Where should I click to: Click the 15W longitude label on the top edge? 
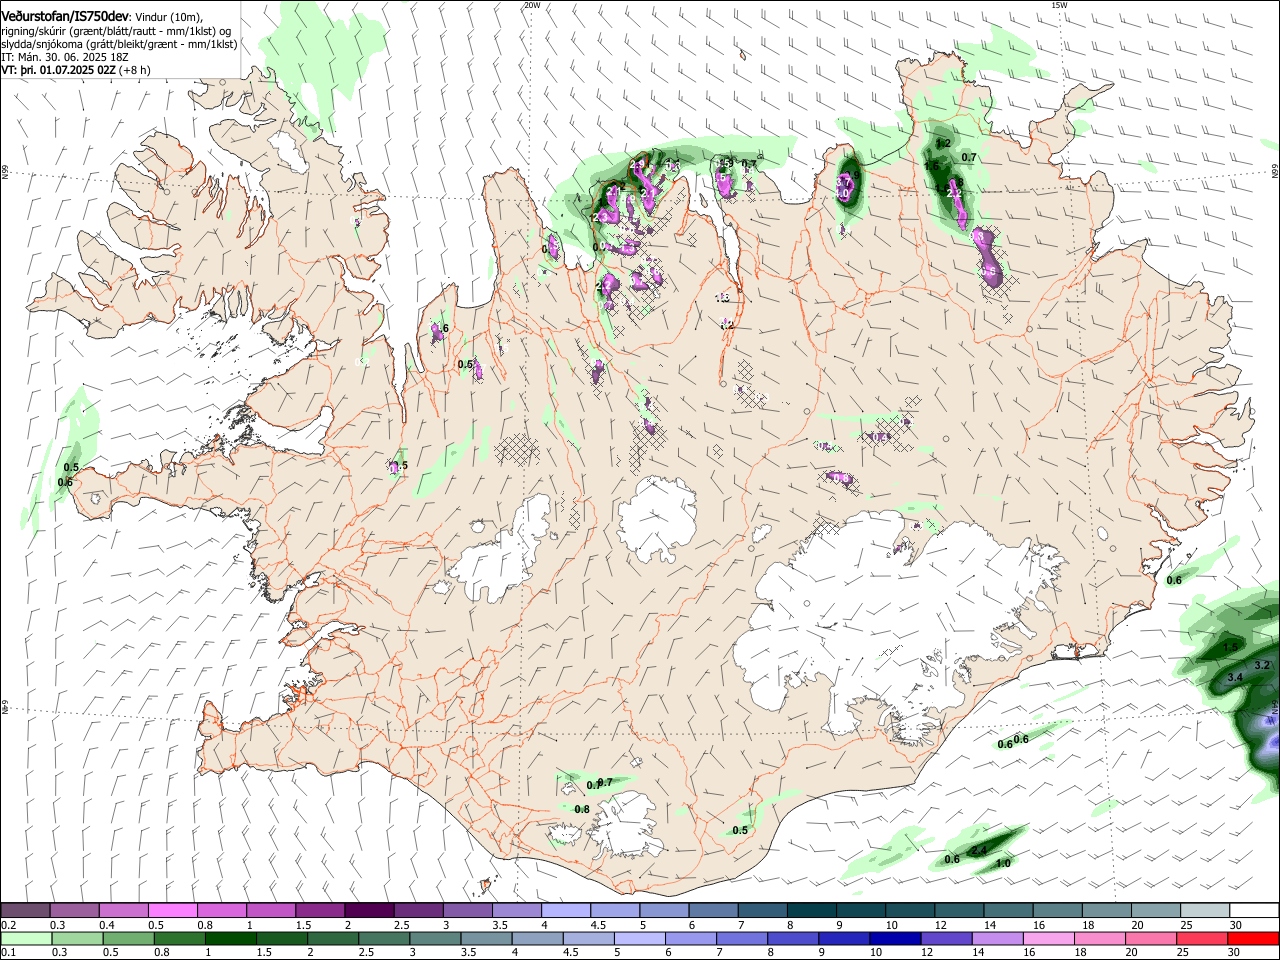coord(1059,5)
